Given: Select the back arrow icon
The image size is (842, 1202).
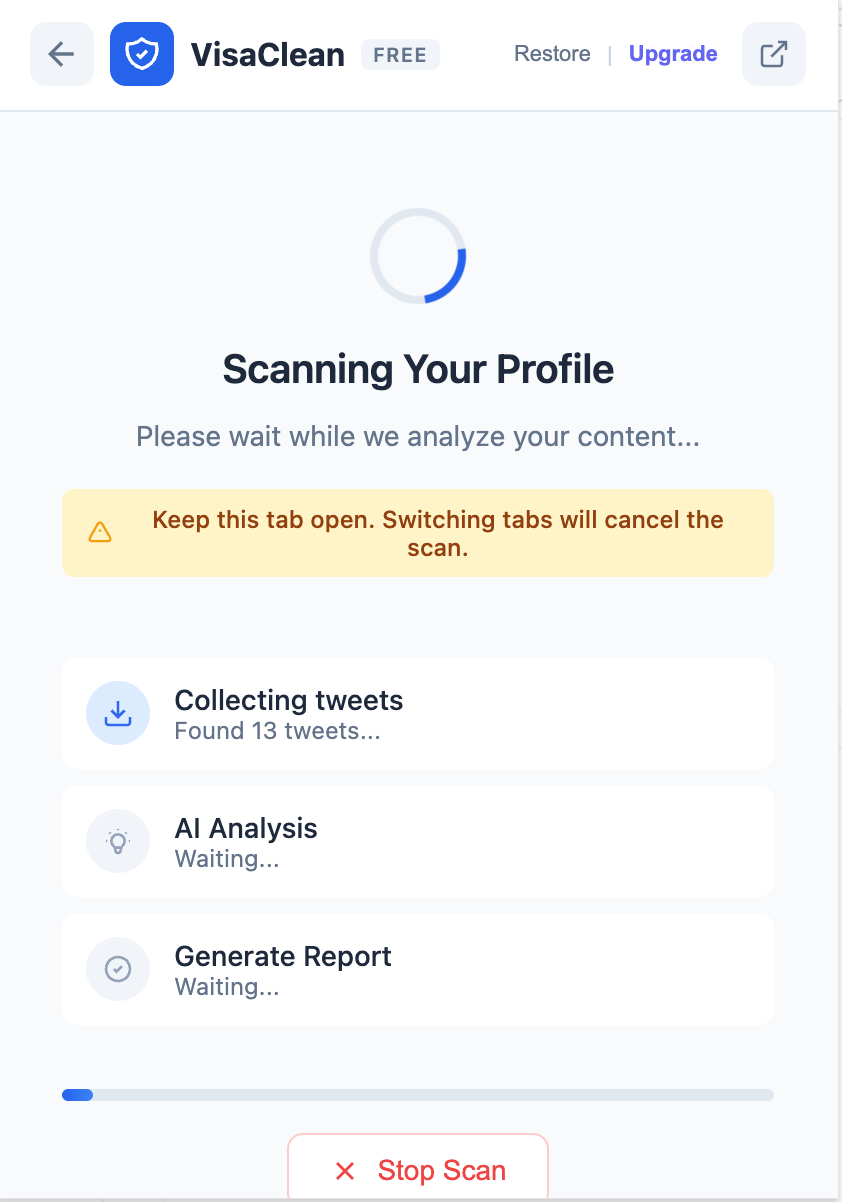Looking at the screenshot, I should coord(61,54).
